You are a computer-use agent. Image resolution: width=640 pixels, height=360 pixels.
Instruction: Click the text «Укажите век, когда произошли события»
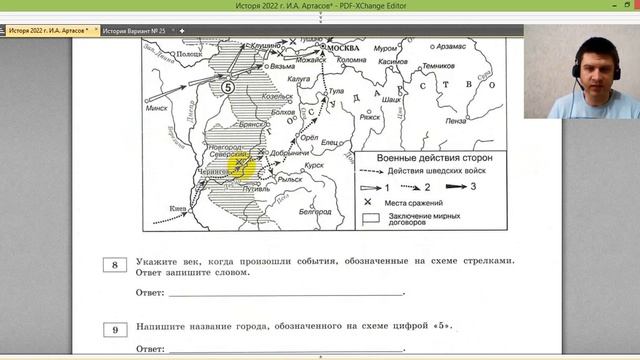[x=237, y=261]
